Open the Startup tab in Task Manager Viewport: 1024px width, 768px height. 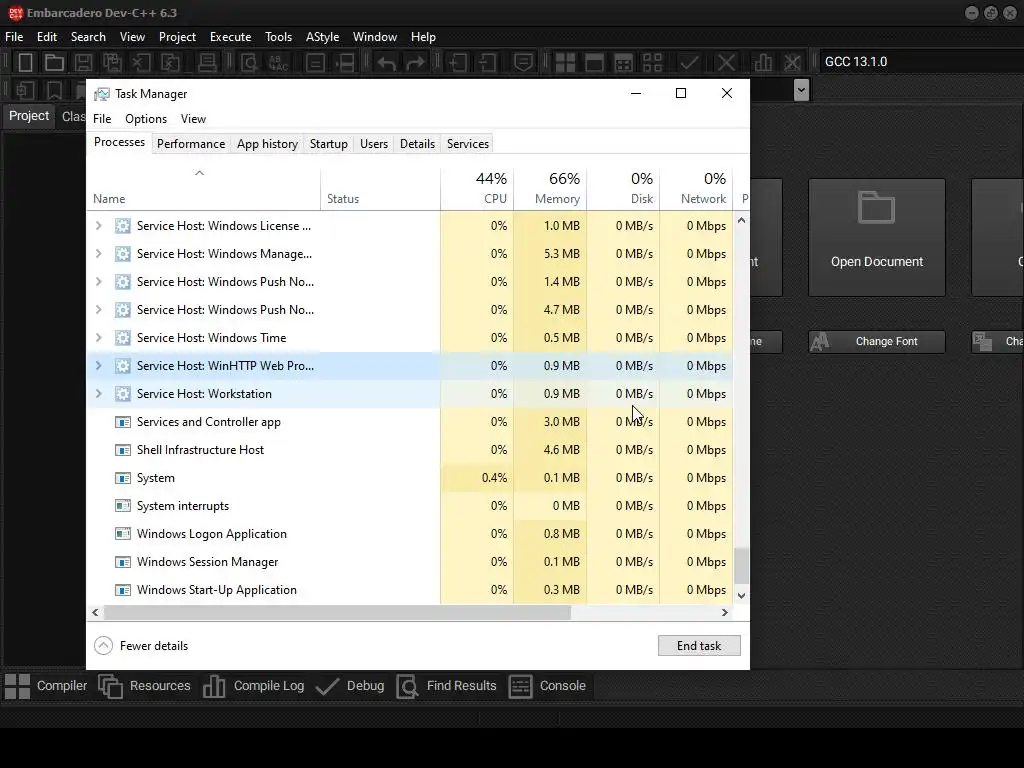click(328, 144)
